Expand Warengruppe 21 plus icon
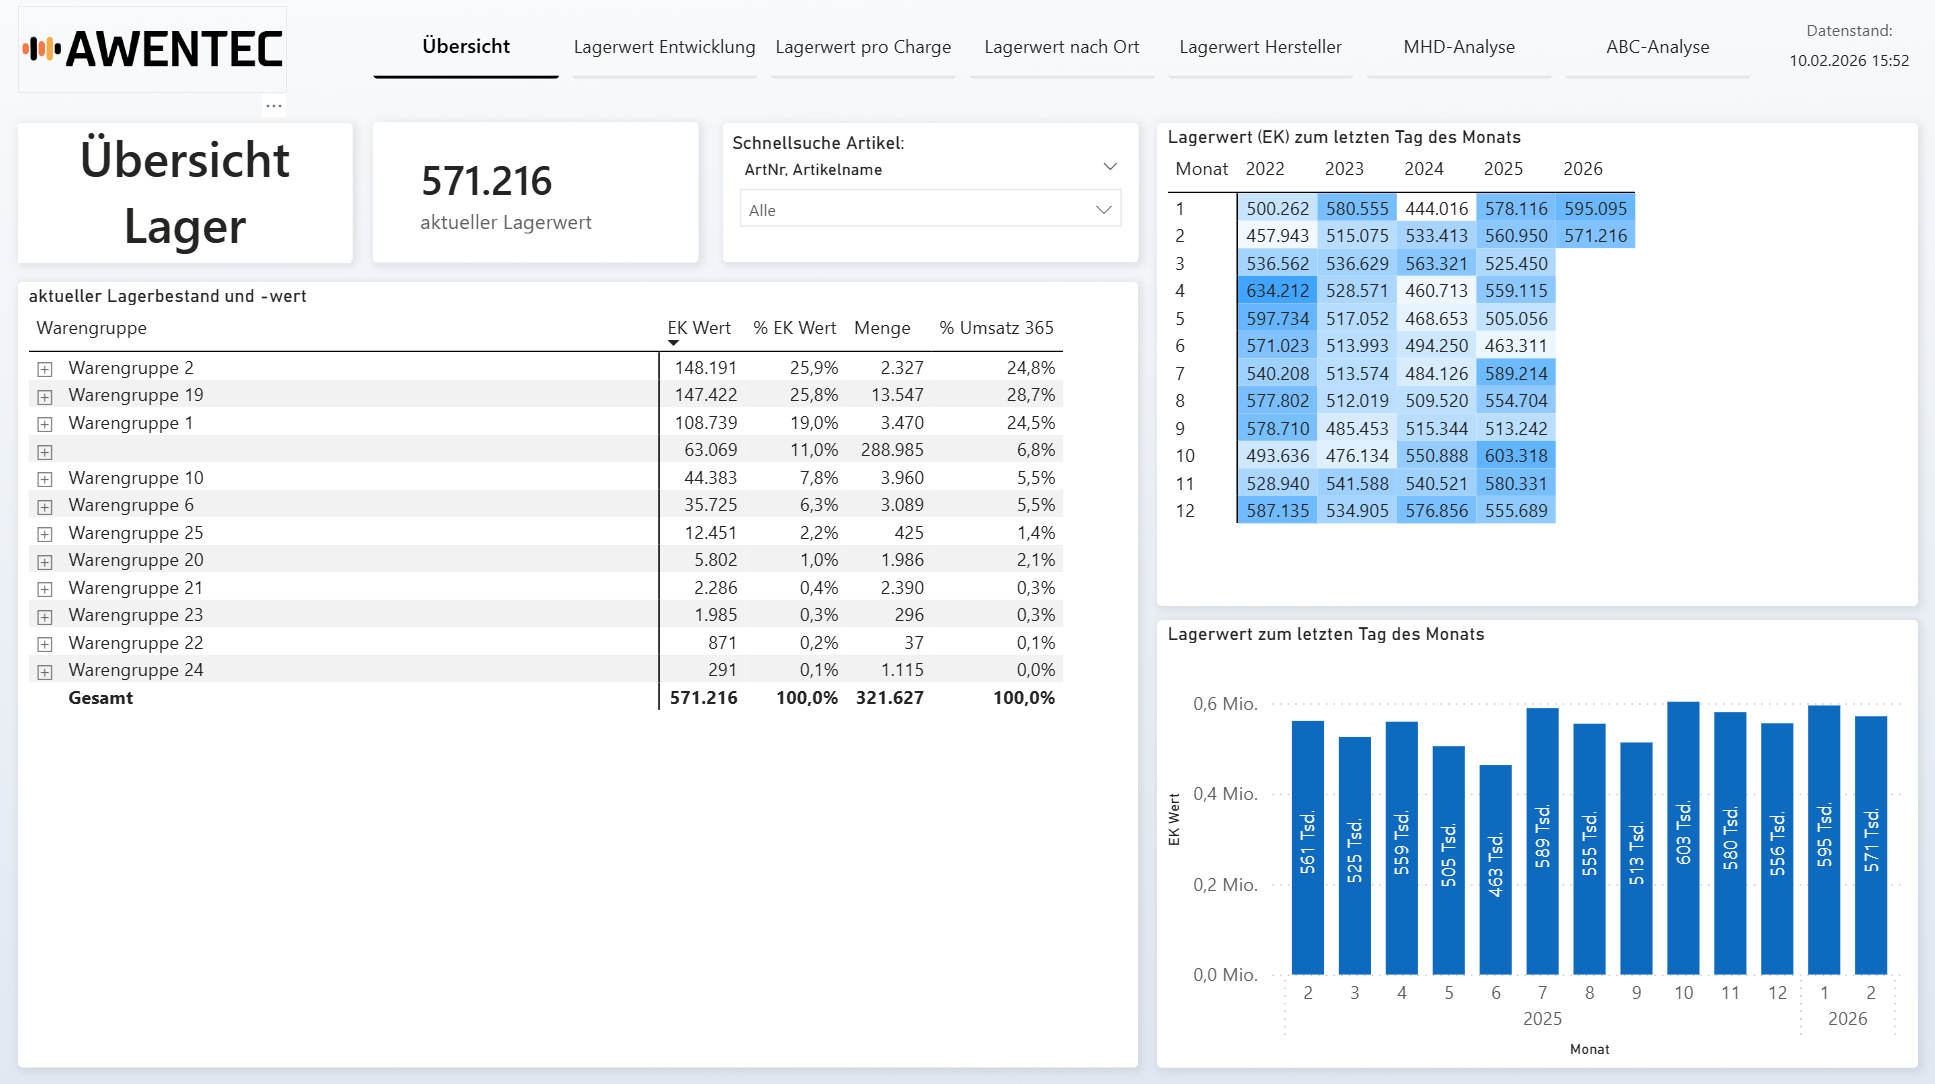This screenshot has width=1935, height=1084. click(x=45, y=589)
